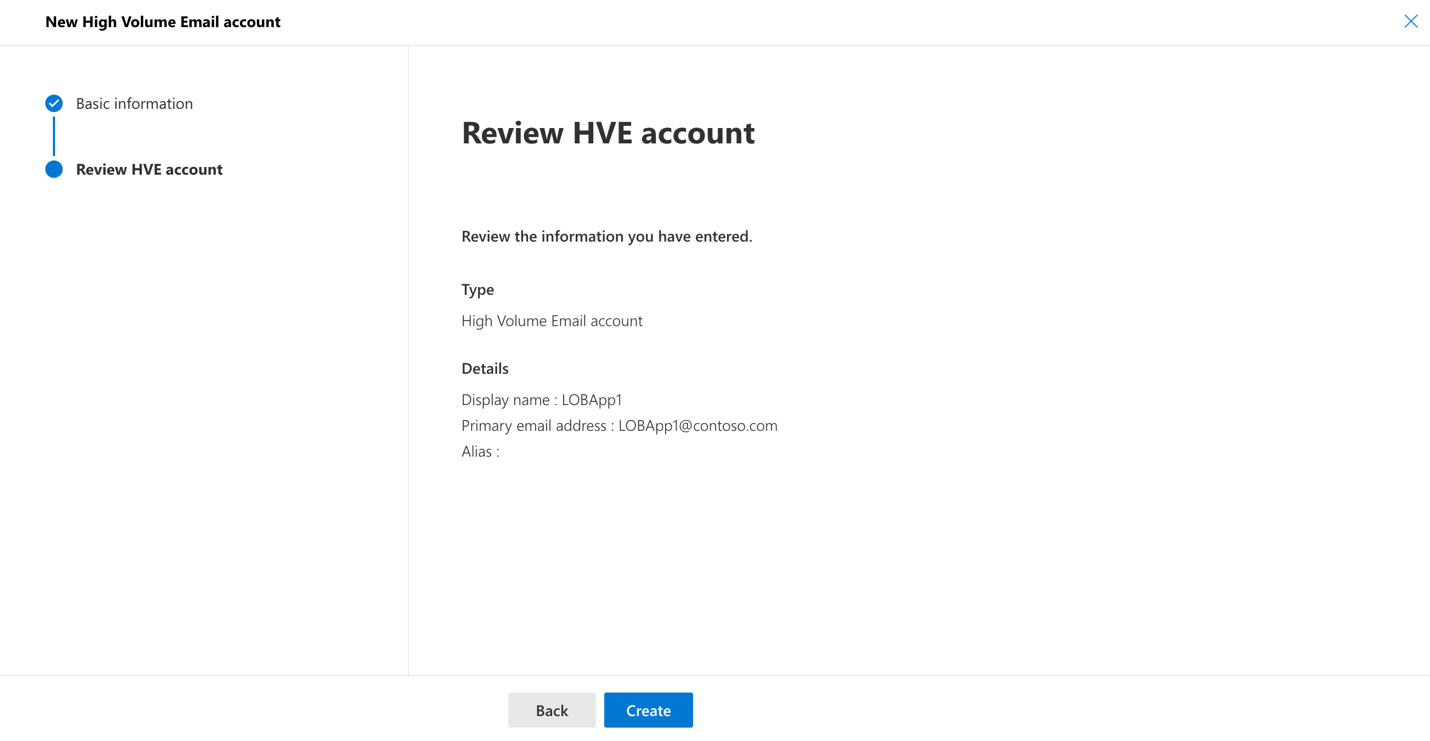Click the LOBApp1@contoso.com email address
The image size is (1430, 741).
point(697,426)
